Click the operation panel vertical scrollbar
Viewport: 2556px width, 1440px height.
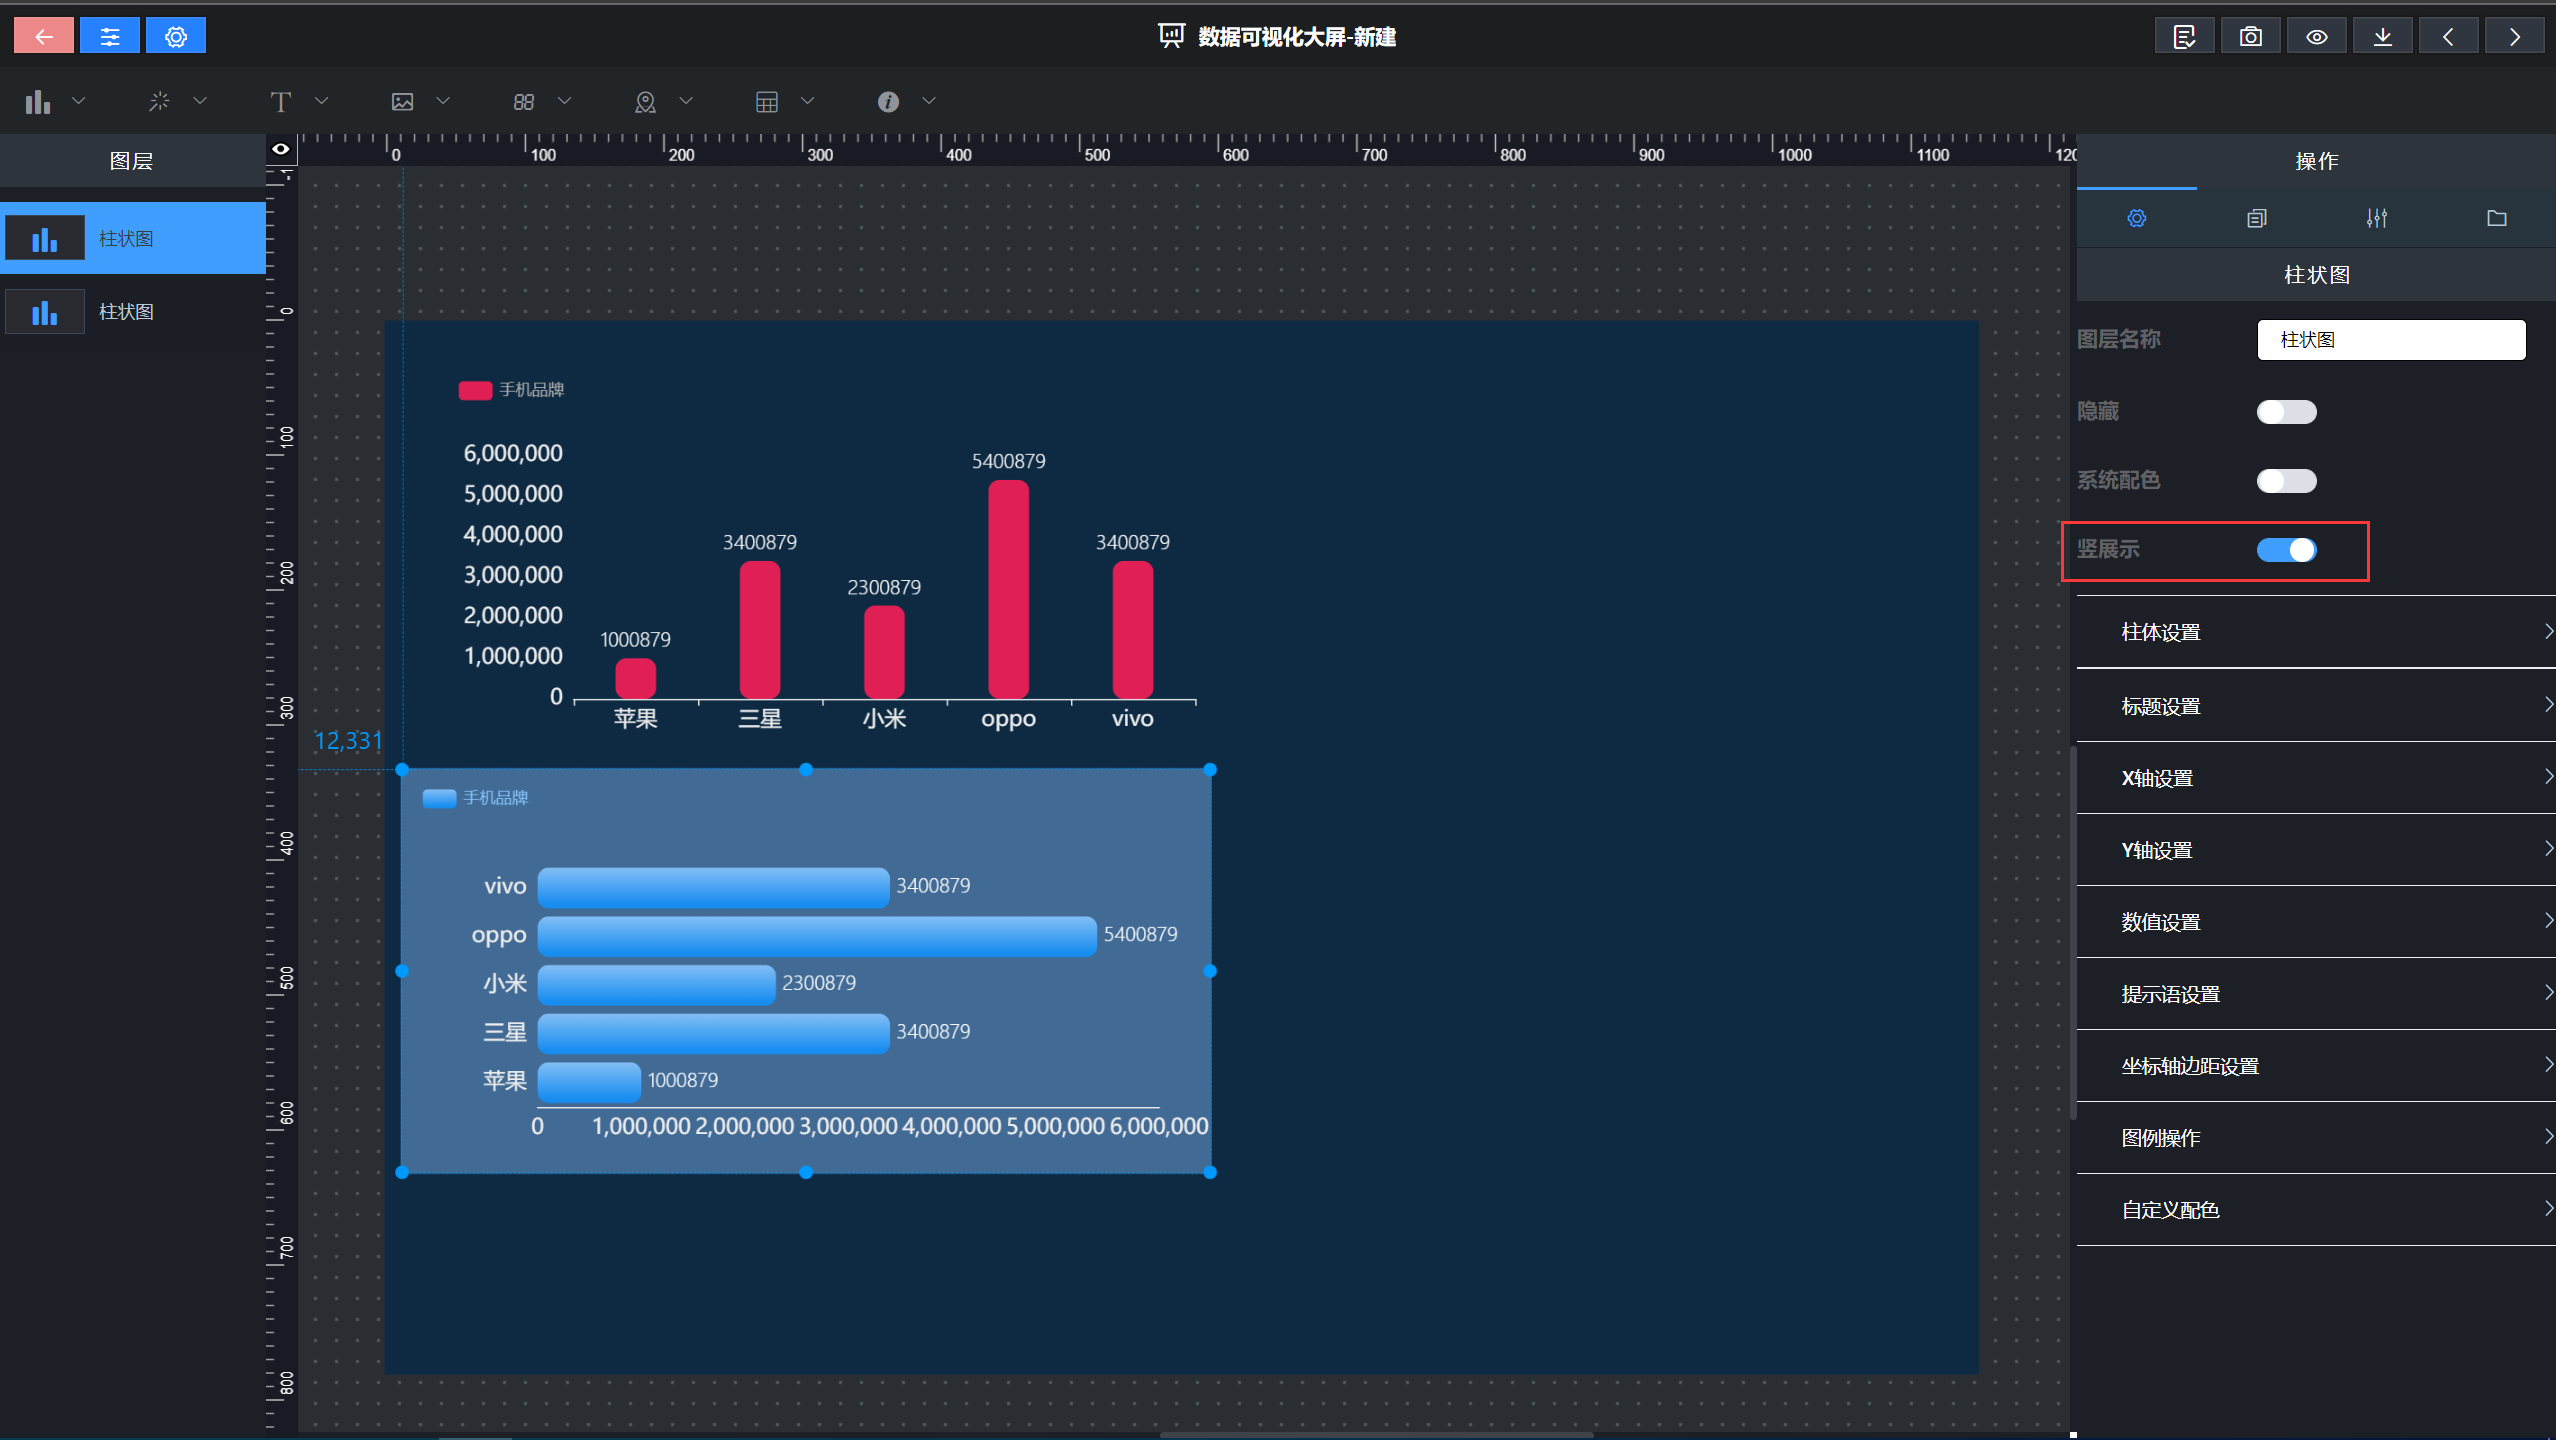2073,932
